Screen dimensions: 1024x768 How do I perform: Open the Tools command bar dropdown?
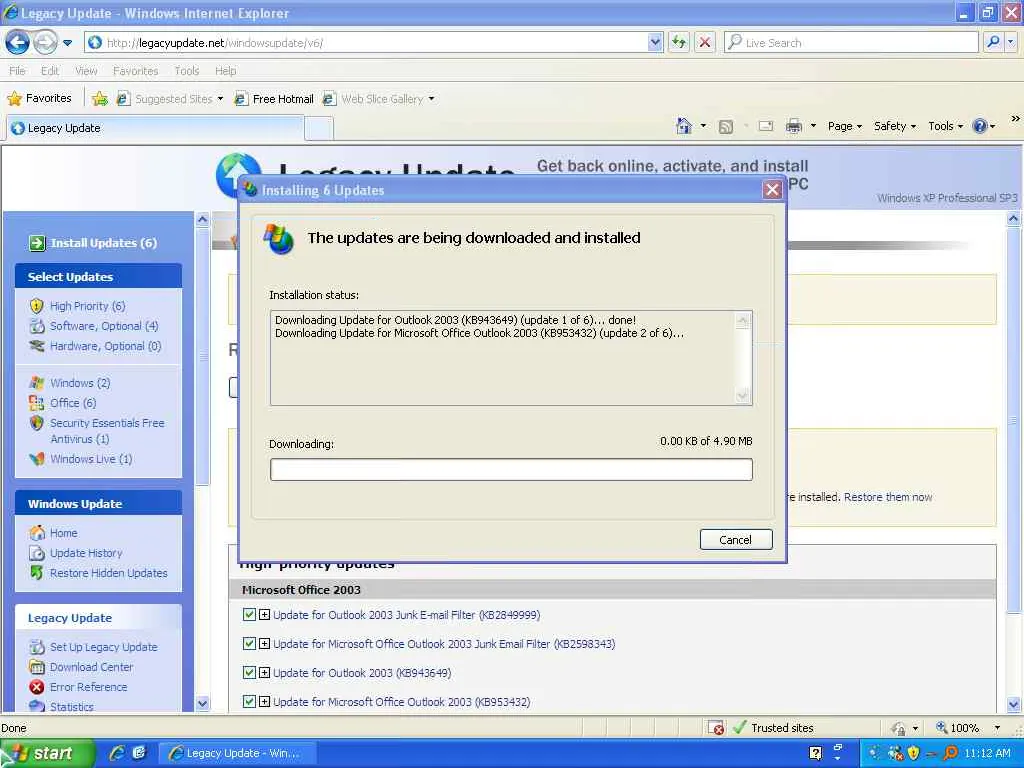pos(946,126)
